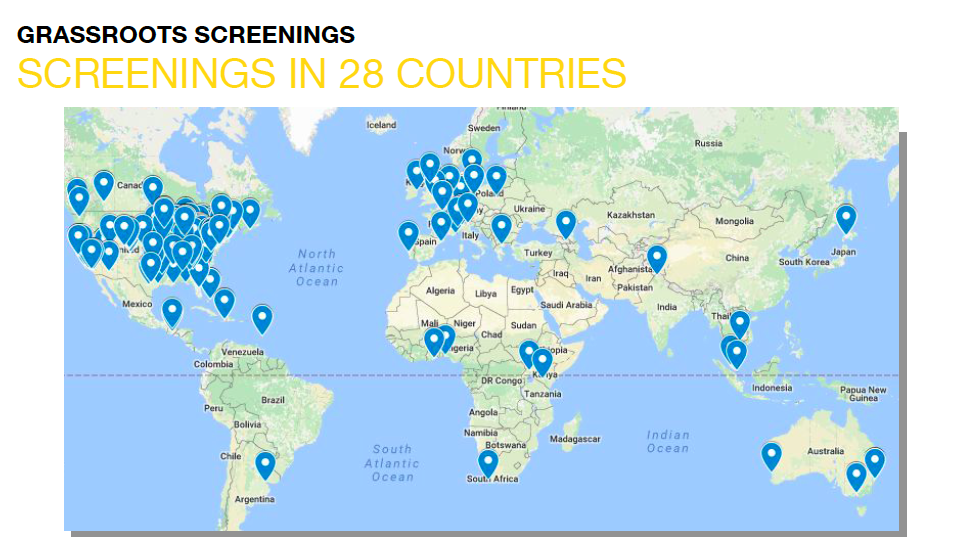The width and height of the screenshot is (953, 539).
Task: Click the 'Iceland' map label
Action: coord(381,125)
